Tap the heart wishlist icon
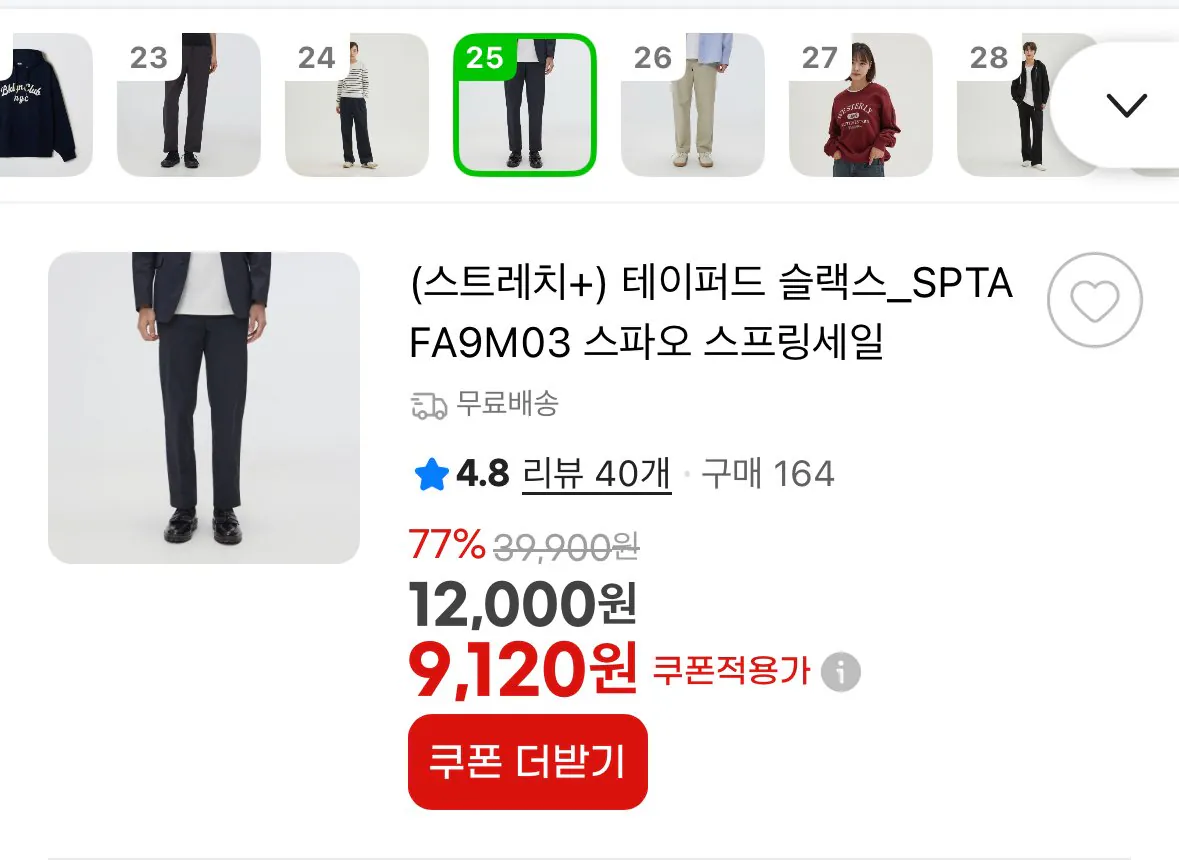The height and width of the screenshot is (860, 1179). [x=1095, y=300]
